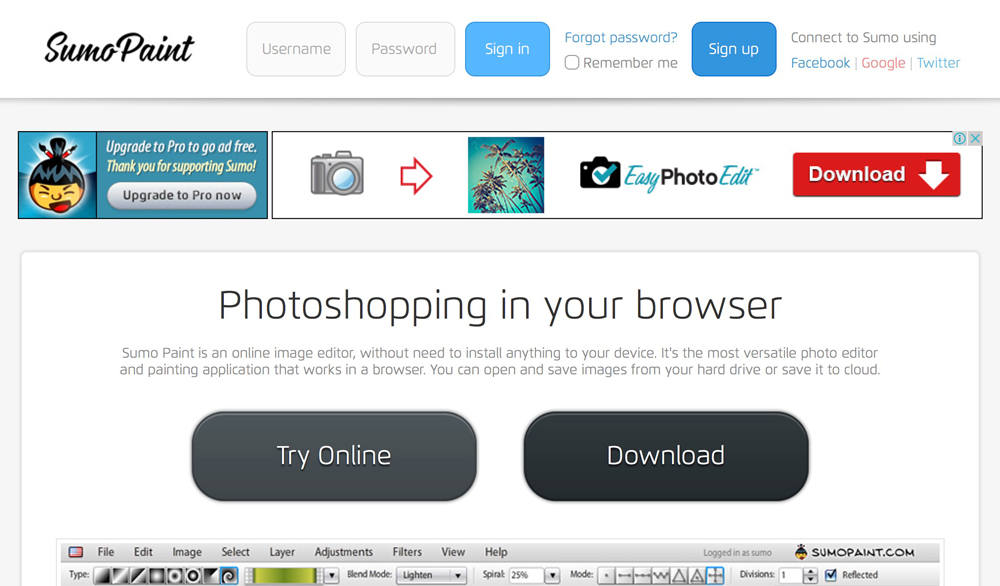The image size is (1000, 586).
Task: Click the 'Photoshopping in your browser' heading
Action: pos(500,306)
